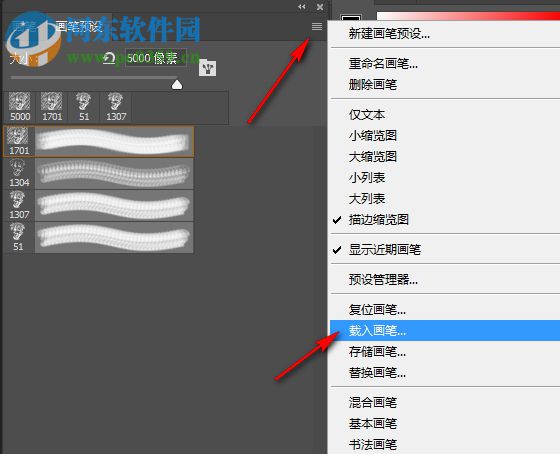Screen dimensions: 560x454
Task: Select recent brush 51 in top row
Action: point(84,107)
